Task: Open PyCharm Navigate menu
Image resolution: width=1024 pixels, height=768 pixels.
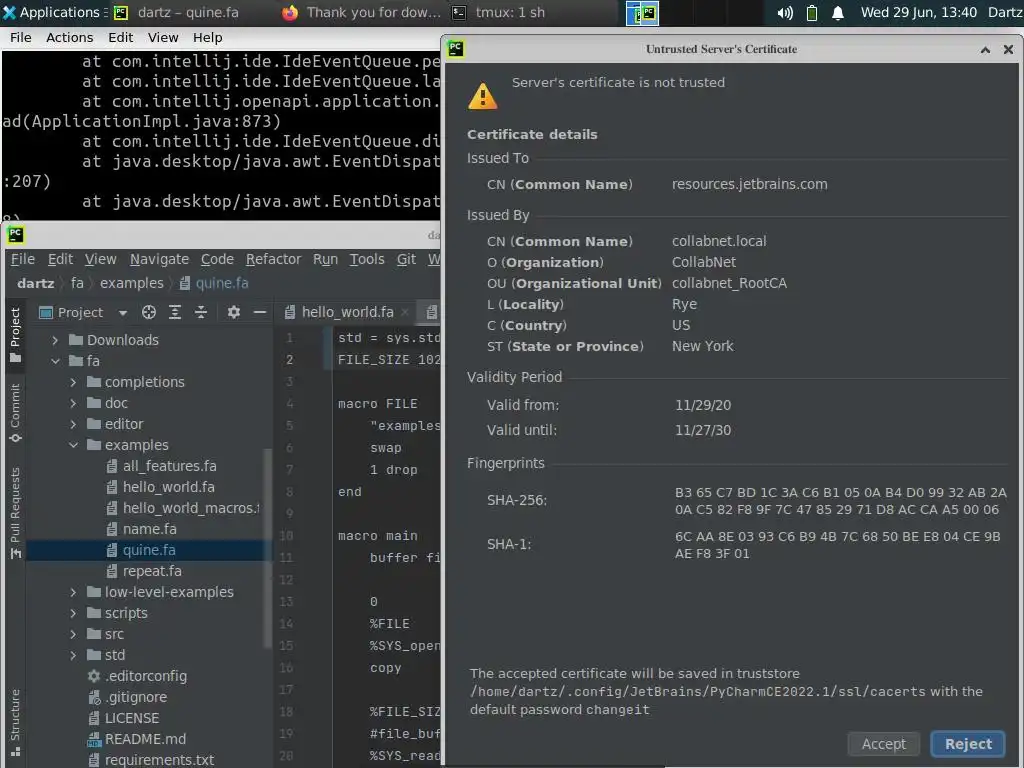Action: point(159,259)
